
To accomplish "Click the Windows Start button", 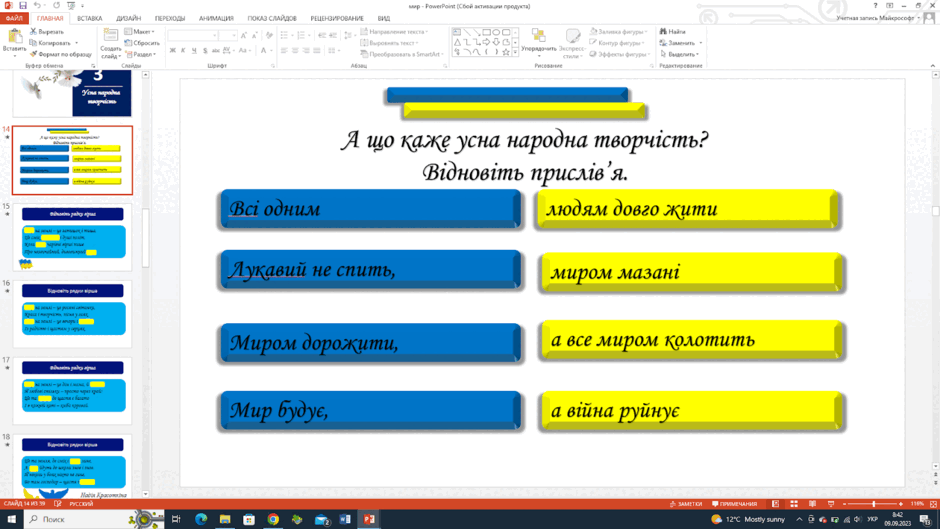I will [11, 519].
